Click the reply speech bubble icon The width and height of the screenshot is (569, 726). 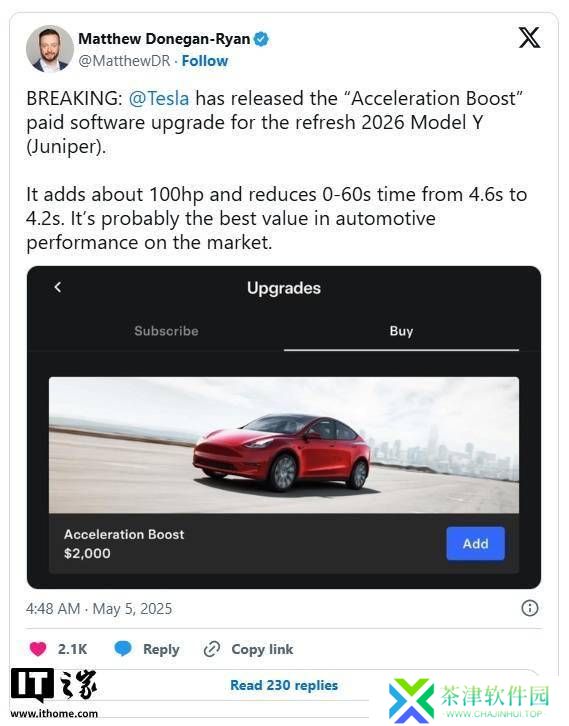[x=123, y=649]
